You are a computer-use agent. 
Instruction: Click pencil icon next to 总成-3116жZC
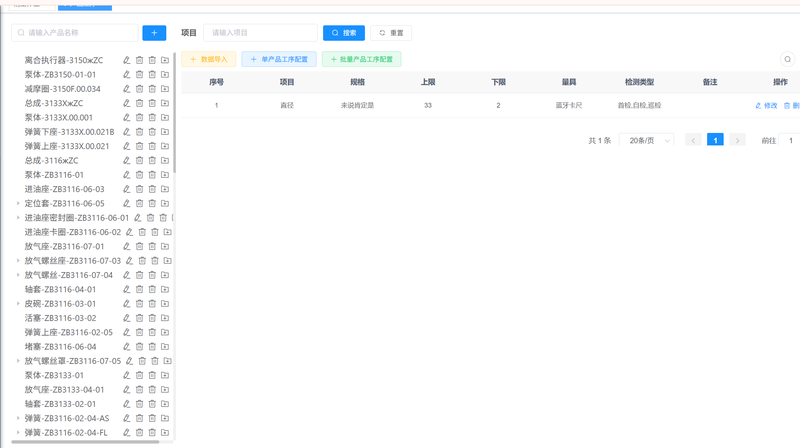coord(127,160)
